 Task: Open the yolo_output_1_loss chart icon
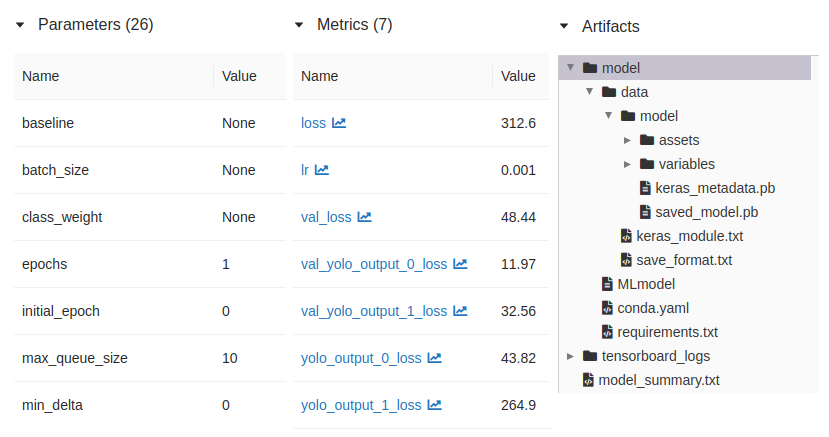pos(435,405)
